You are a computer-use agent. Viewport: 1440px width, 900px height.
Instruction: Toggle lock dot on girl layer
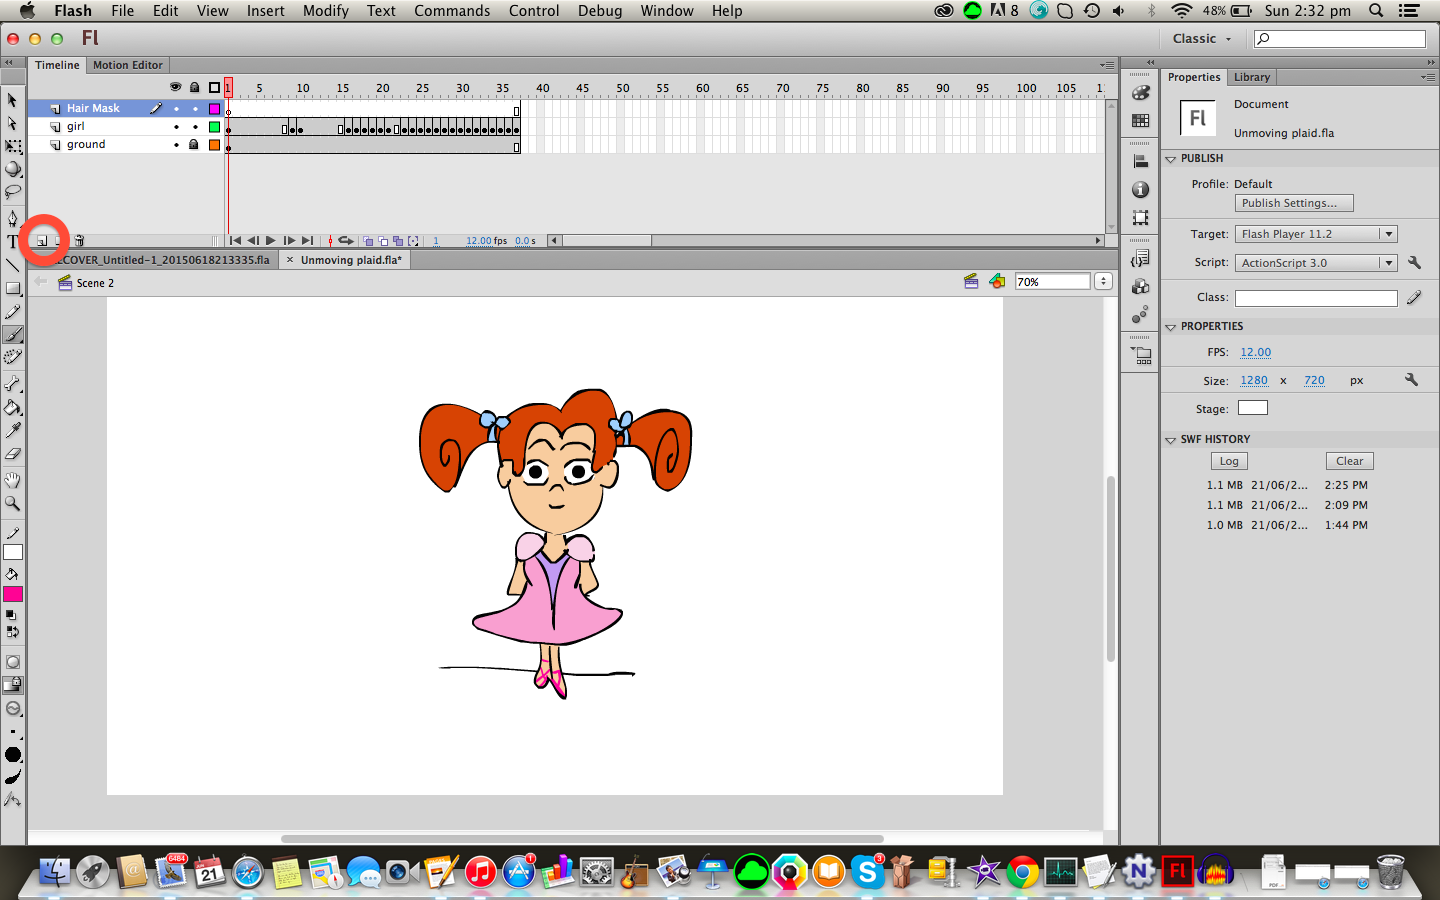coord(195,127)
